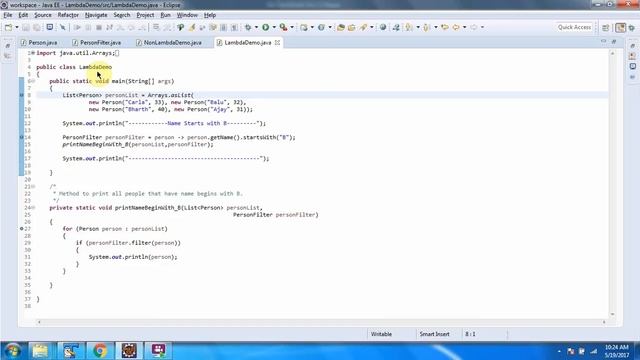The width and height of the screenshot is (640, 360).
Task: Open File Explorer from the taskbar
Action: 40,351
